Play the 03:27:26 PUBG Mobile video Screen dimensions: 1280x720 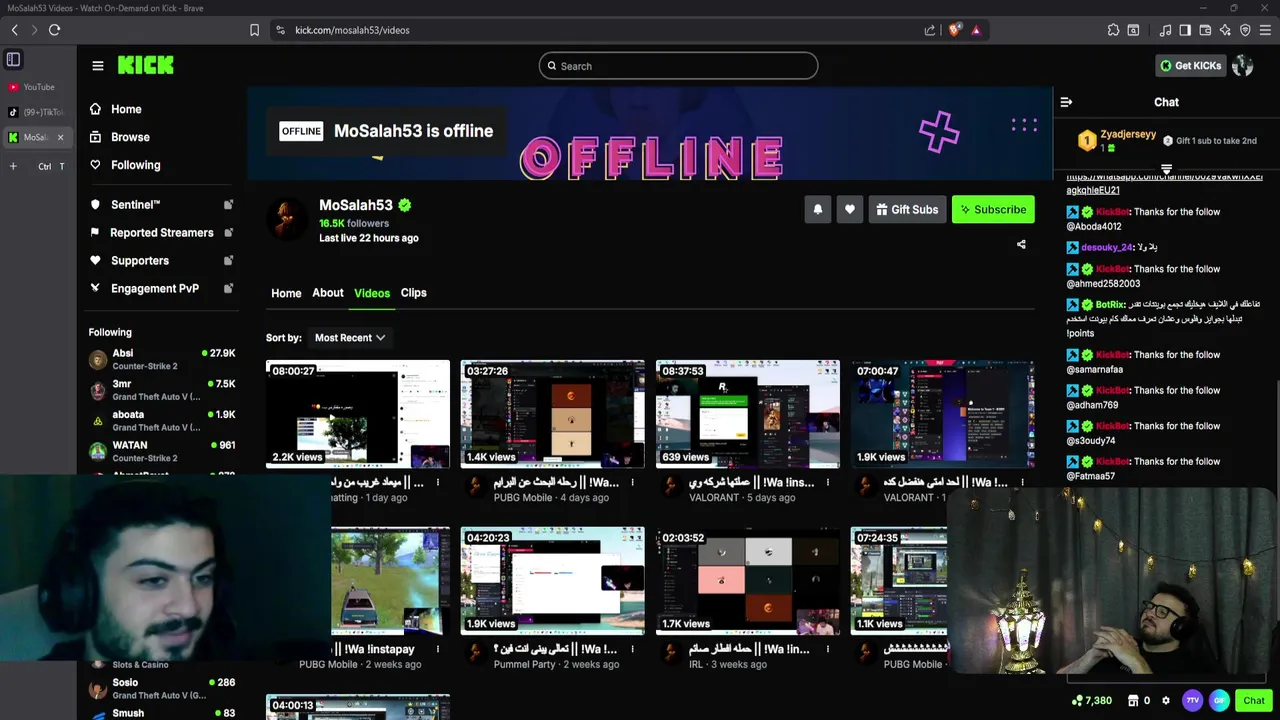553,414
